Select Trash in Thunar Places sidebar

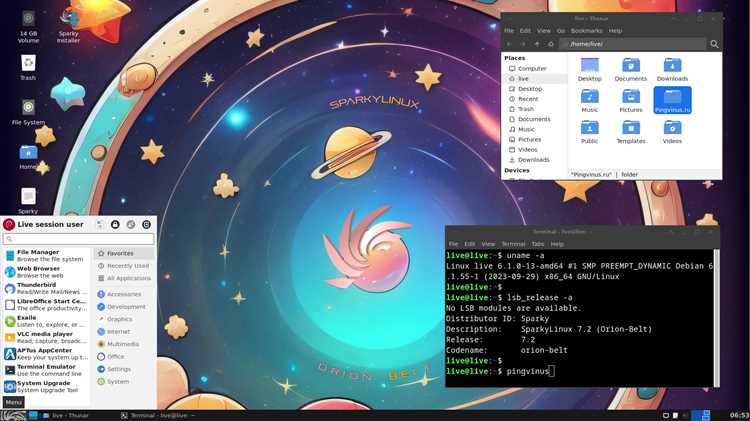(536, 109)
